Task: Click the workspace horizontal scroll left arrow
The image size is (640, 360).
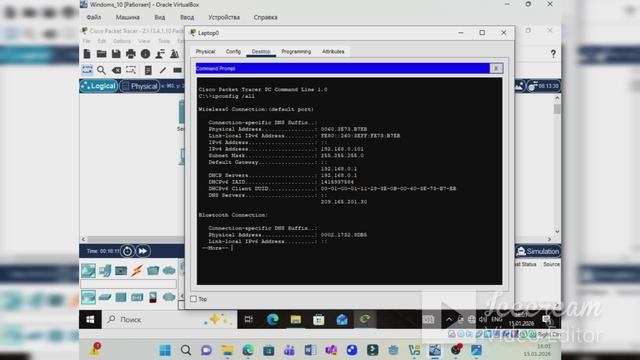Action: pyautogui.click(x=83, y=240)
